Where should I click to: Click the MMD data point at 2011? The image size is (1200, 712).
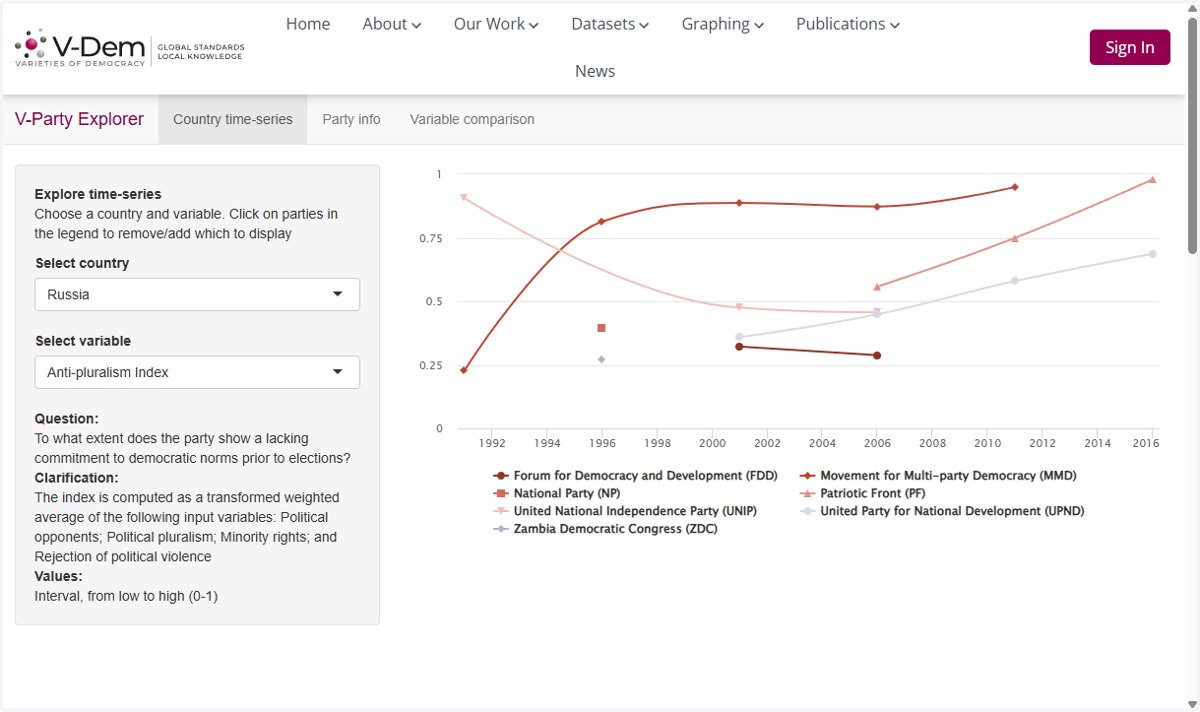(1015, 187)
